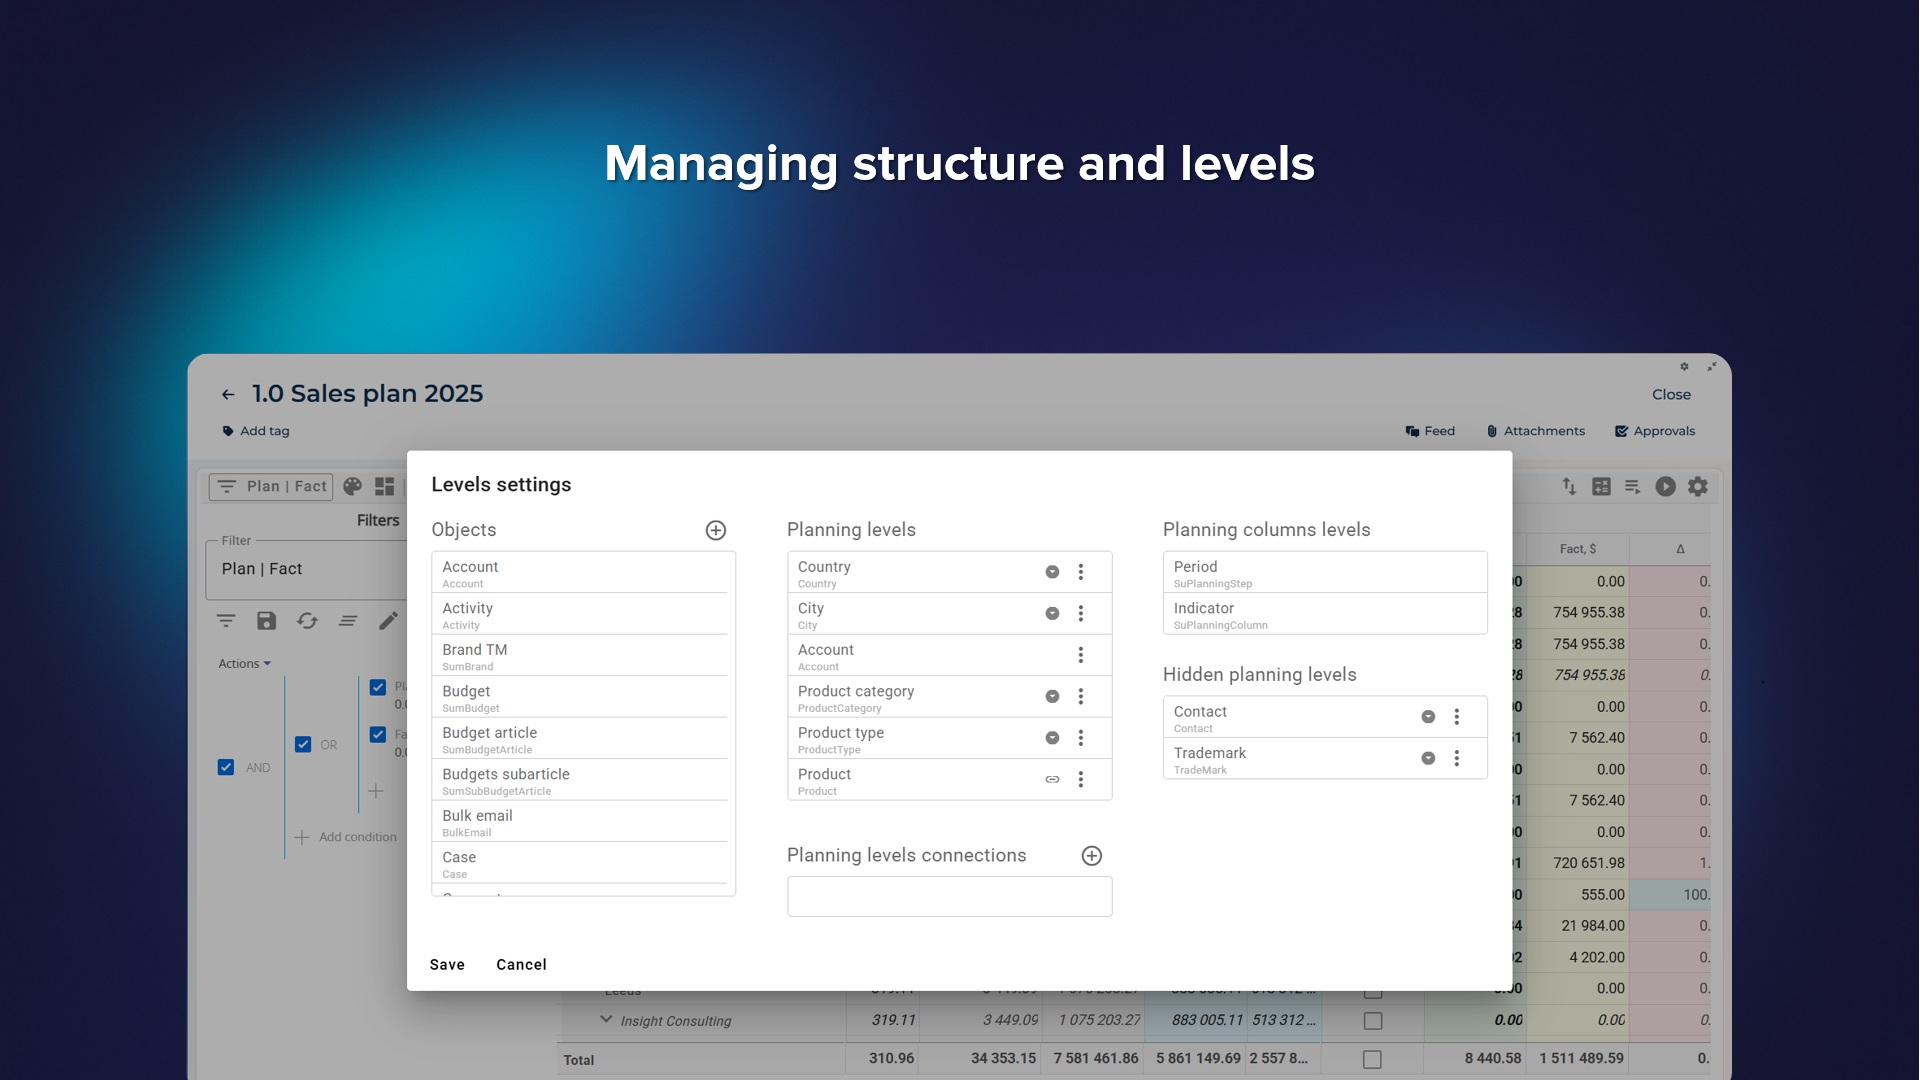This screenshot has height=1080, width=1920.
Task: Toggle the OR condition checkbox
Action: click(303, 745)
